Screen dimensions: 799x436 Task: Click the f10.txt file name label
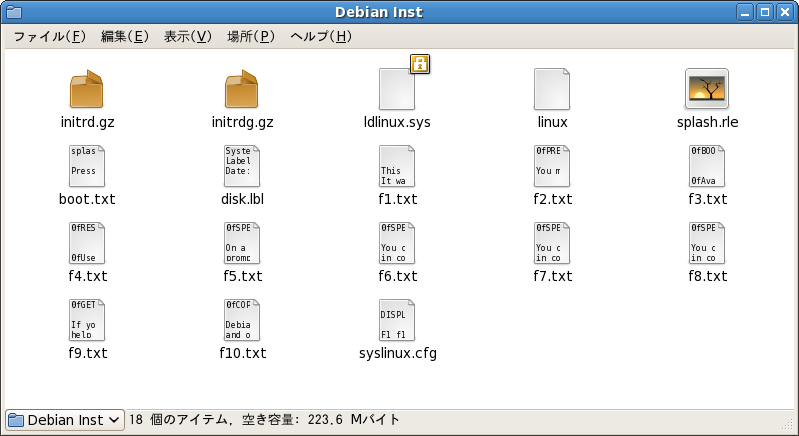pyautogui.click(x=243, y=353)
